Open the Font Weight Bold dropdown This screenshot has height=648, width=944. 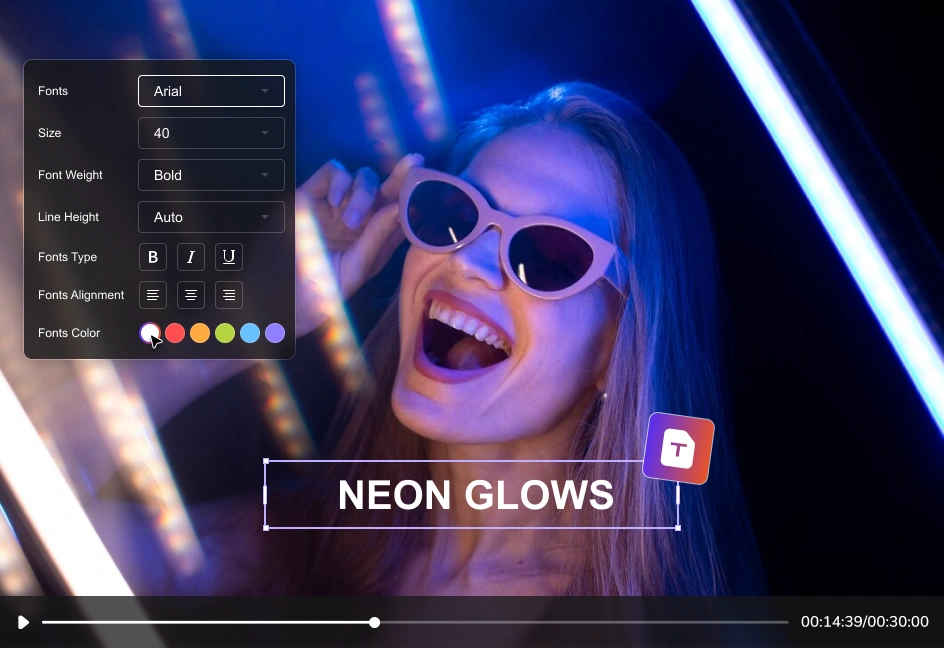[x=211, y=175]
